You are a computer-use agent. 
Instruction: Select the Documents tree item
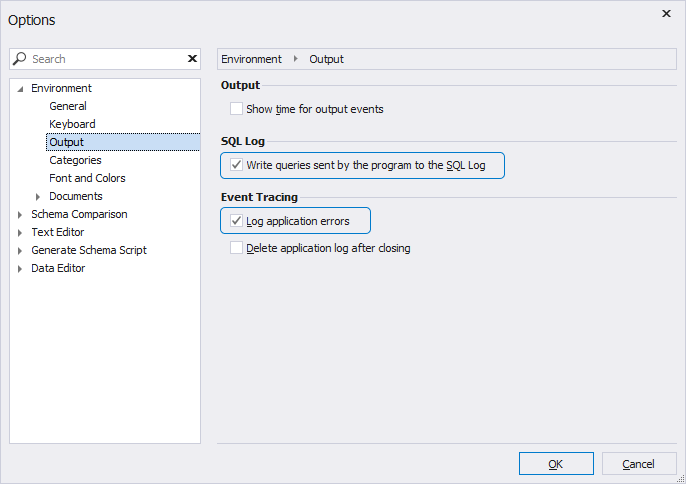[76, 196]
